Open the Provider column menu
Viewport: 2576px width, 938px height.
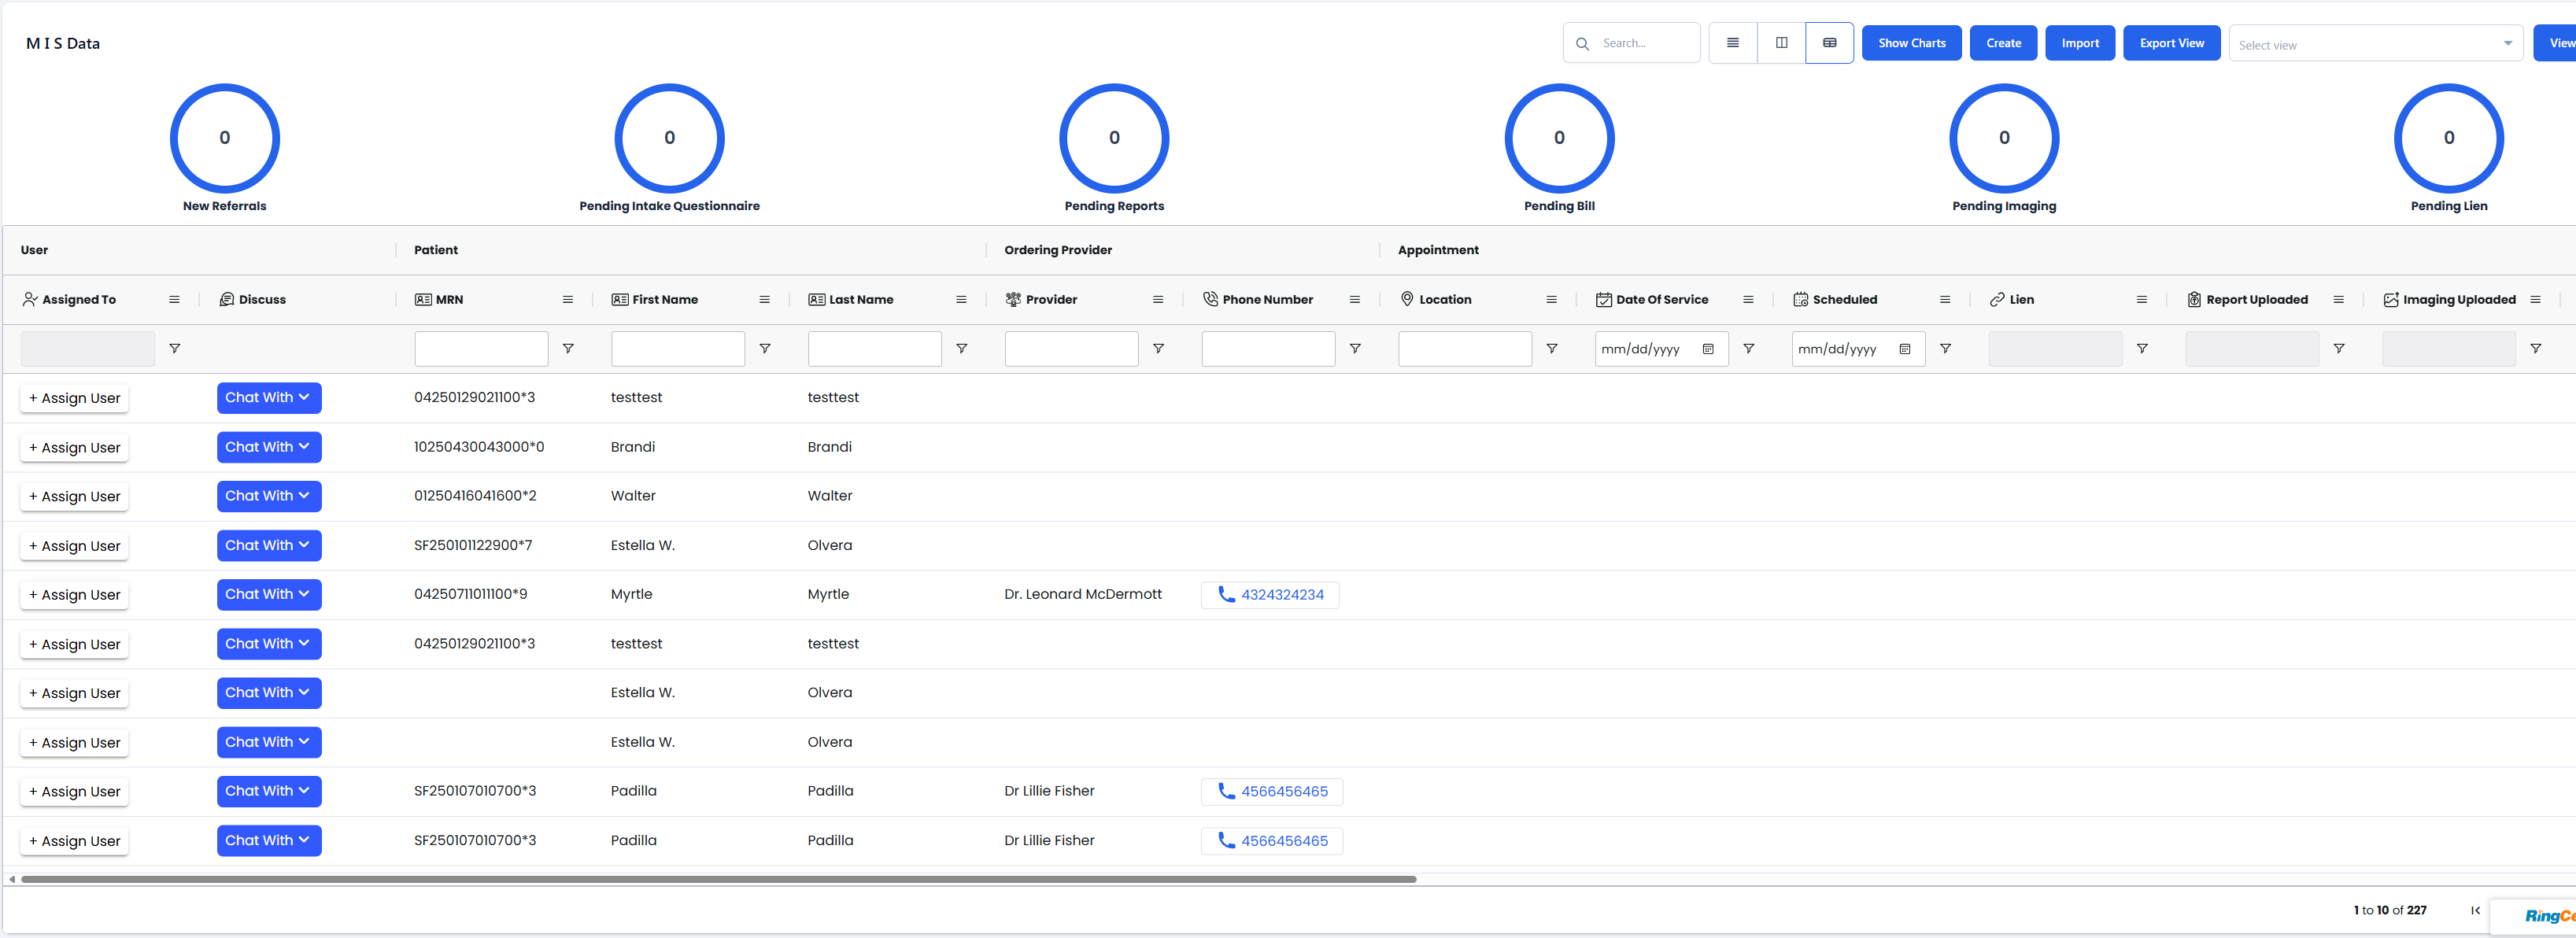(x=1158, y=299)
